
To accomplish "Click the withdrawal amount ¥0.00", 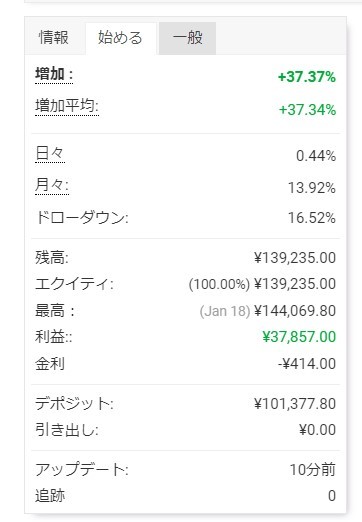I will pyautogui.click(x=317, y=430).
